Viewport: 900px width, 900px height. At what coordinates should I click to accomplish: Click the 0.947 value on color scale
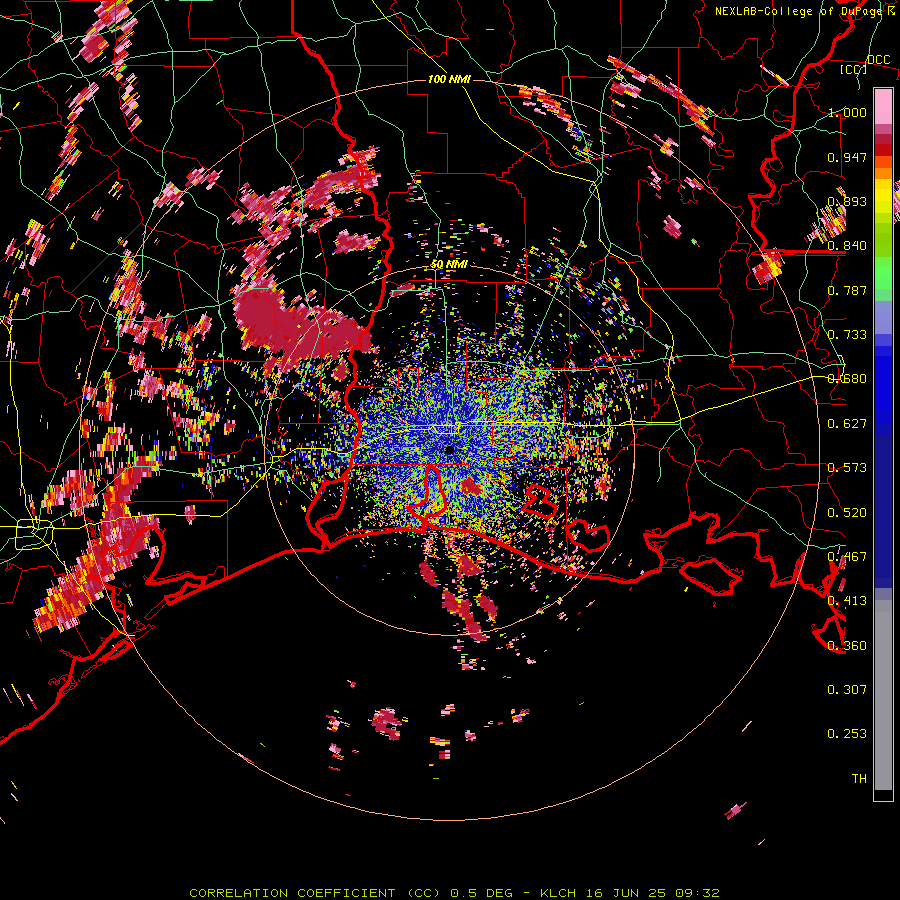[847, 157]
